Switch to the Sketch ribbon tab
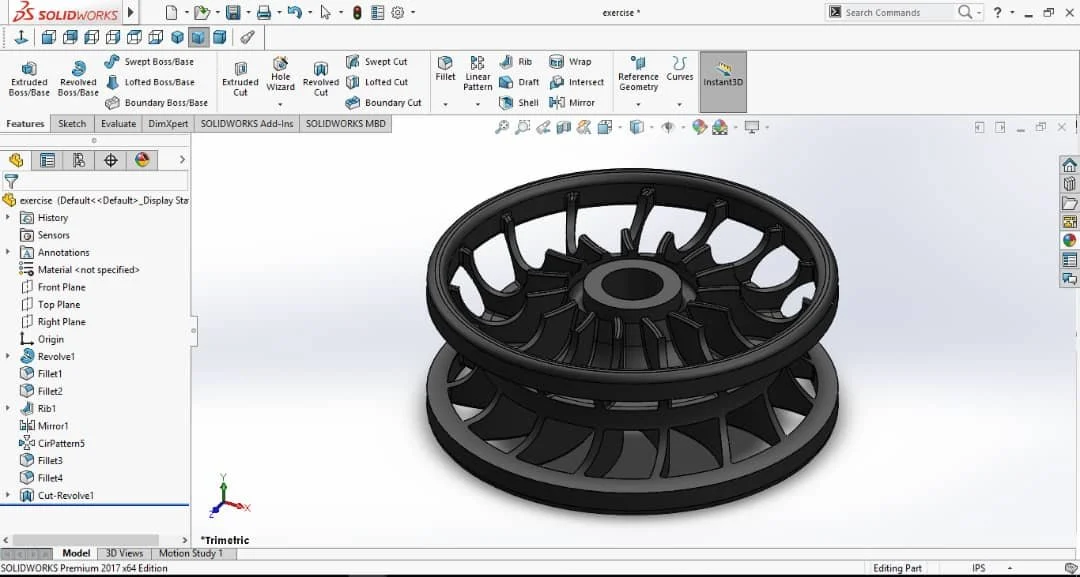 (72, 123)
